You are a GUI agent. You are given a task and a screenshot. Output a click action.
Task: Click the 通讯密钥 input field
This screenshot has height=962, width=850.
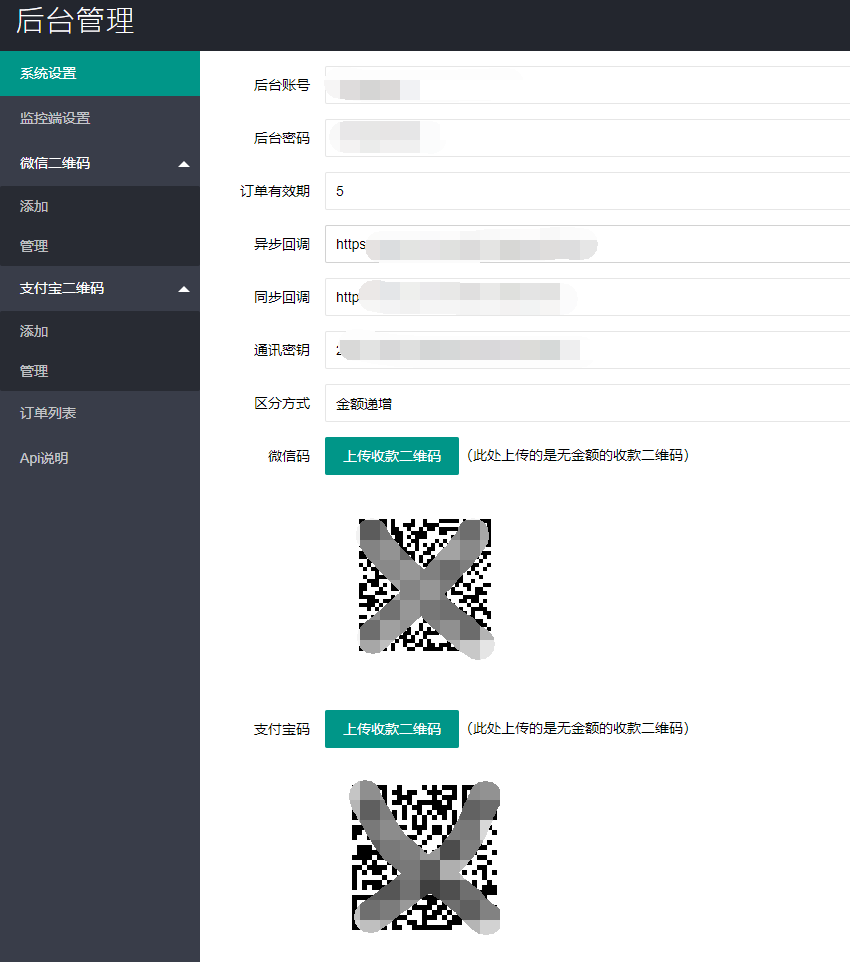[587, 350]
